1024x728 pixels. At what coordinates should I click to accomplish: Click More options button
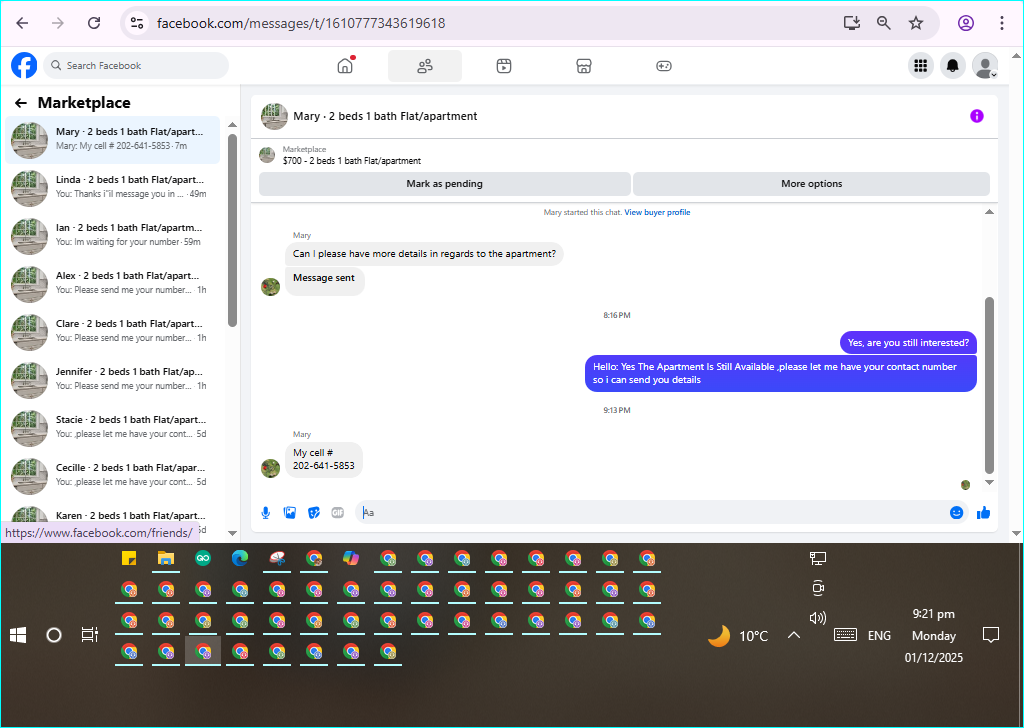tap(811, 183)
